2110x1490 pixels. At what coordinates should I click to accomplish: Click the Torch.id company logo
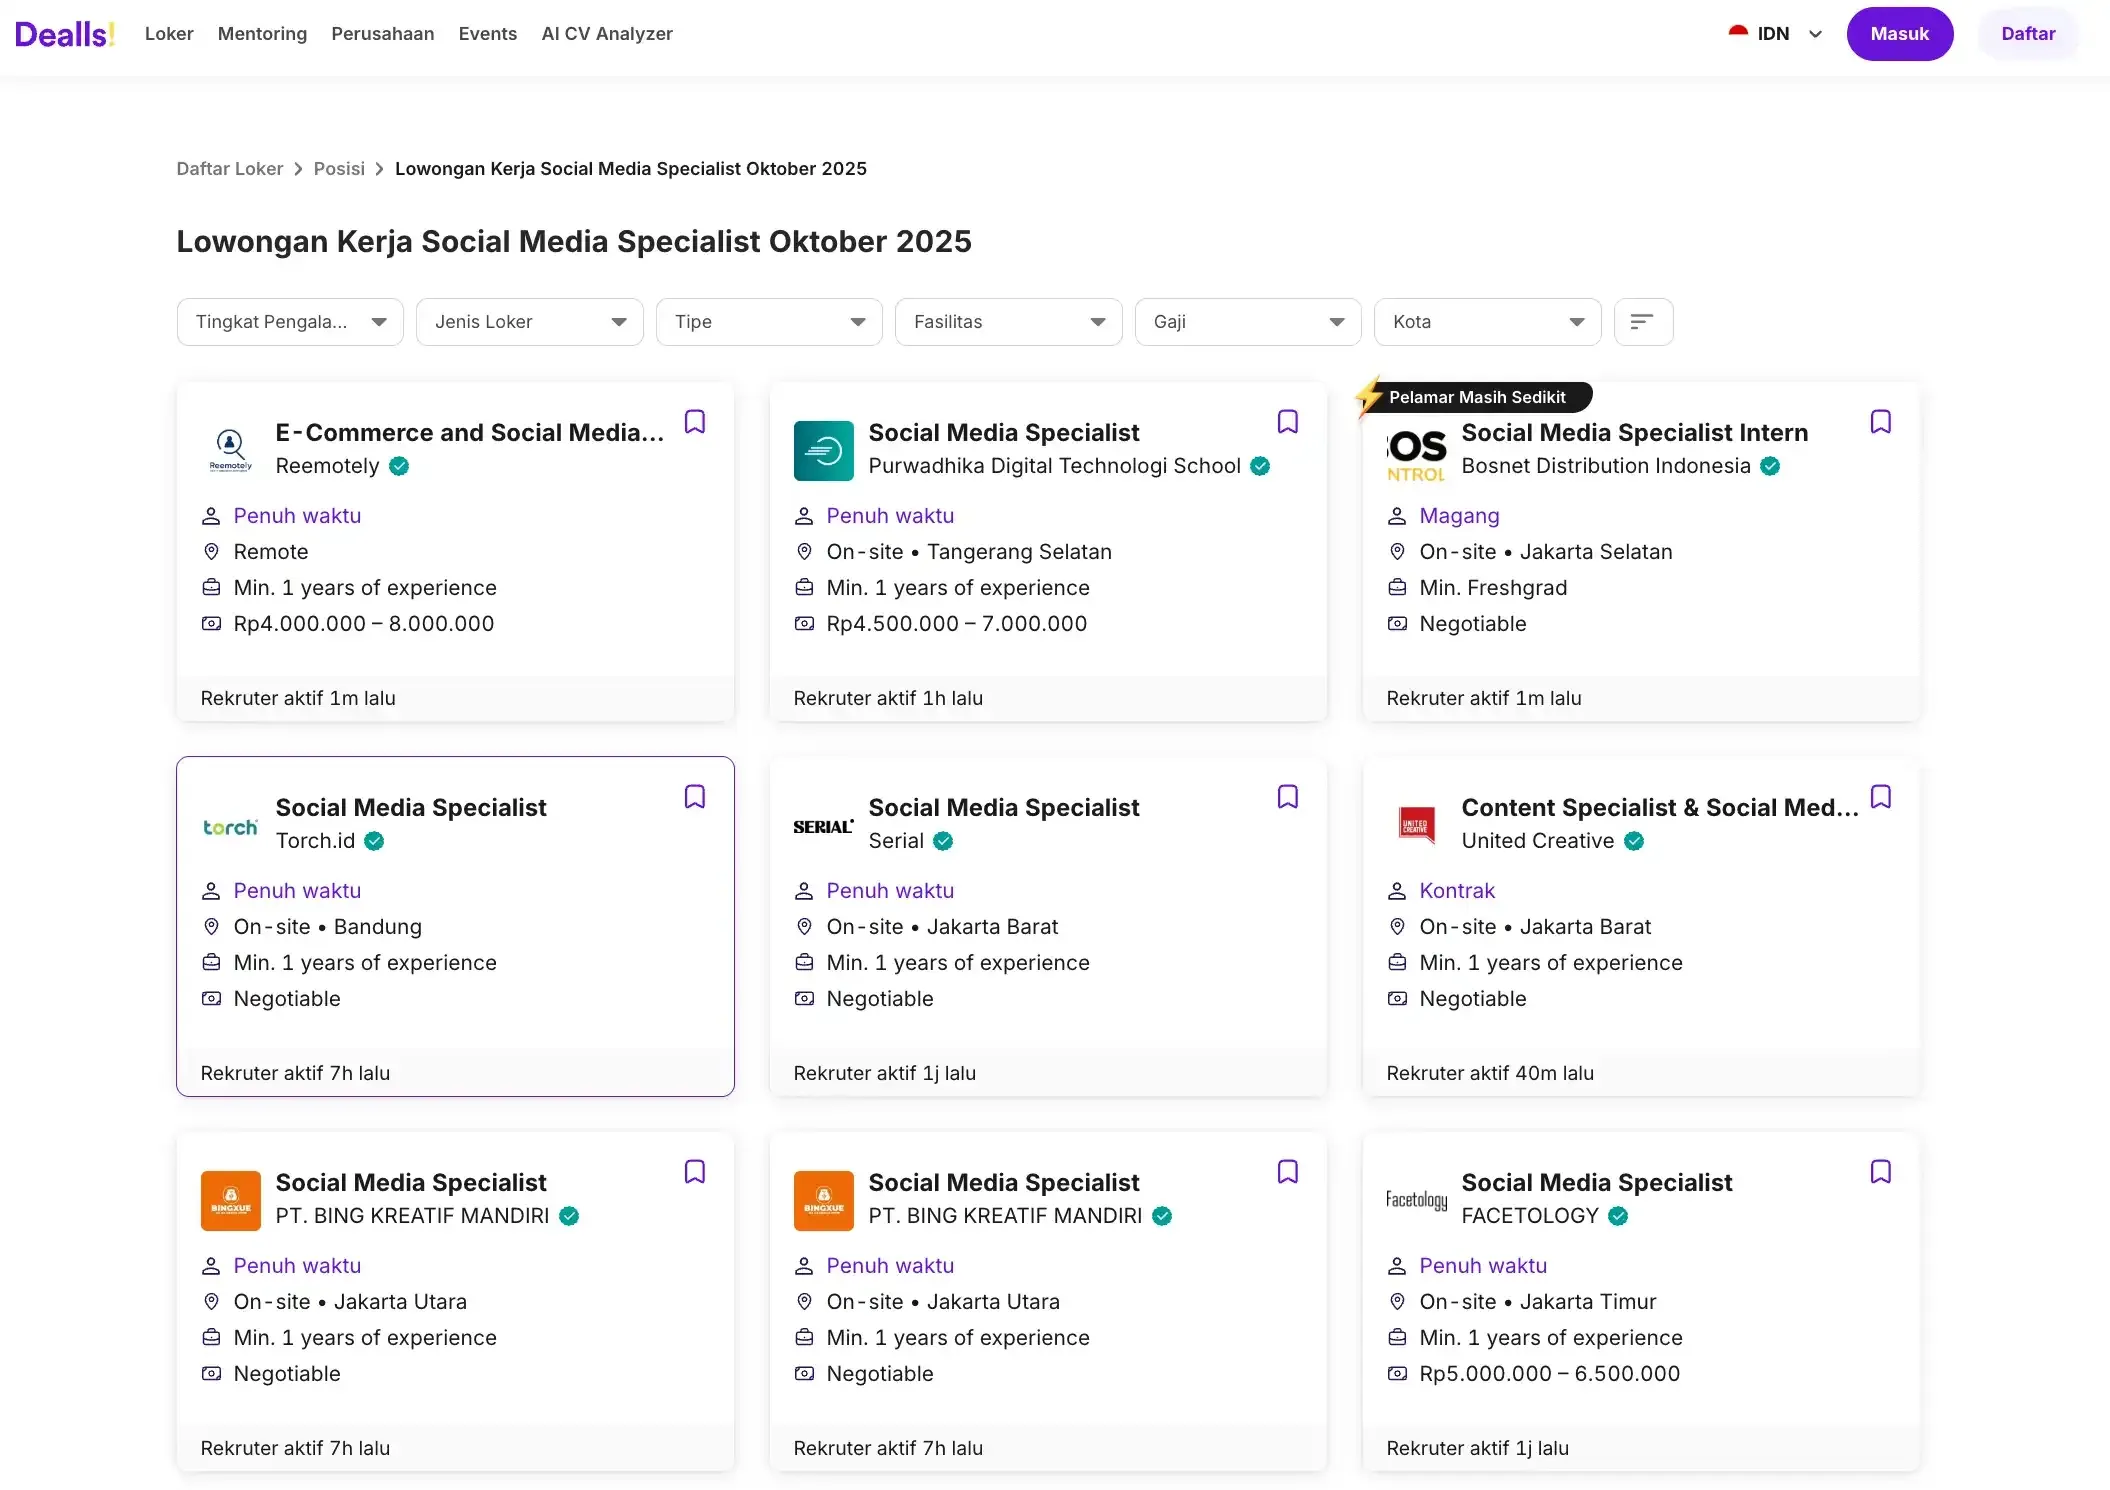pyautogui.click(x=230, y=826)
